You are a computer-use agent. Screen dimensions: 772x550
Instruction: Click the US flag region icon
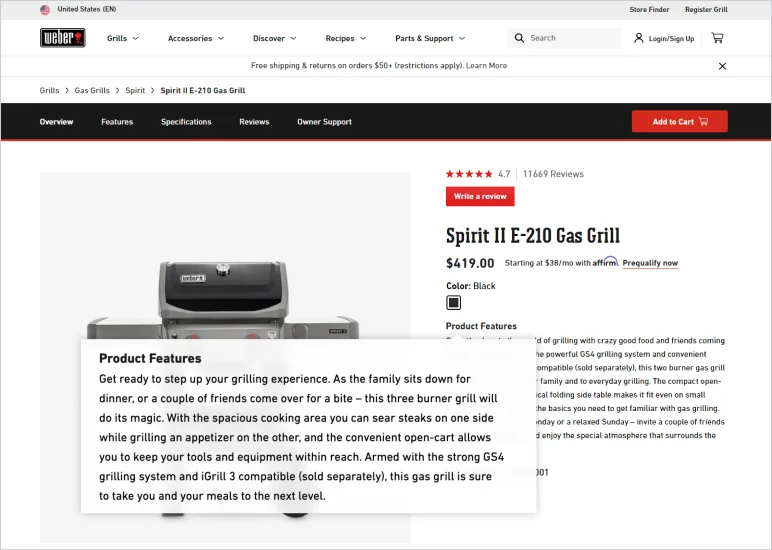45,9
